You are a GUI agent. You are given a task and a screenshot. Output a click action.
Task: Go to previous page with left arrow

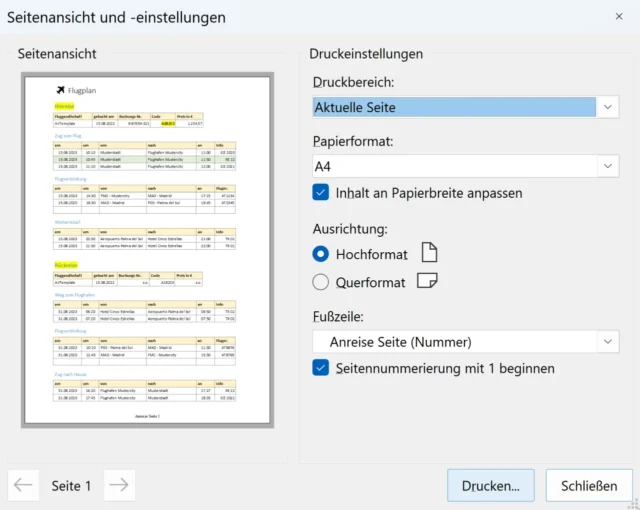(23, 485)
